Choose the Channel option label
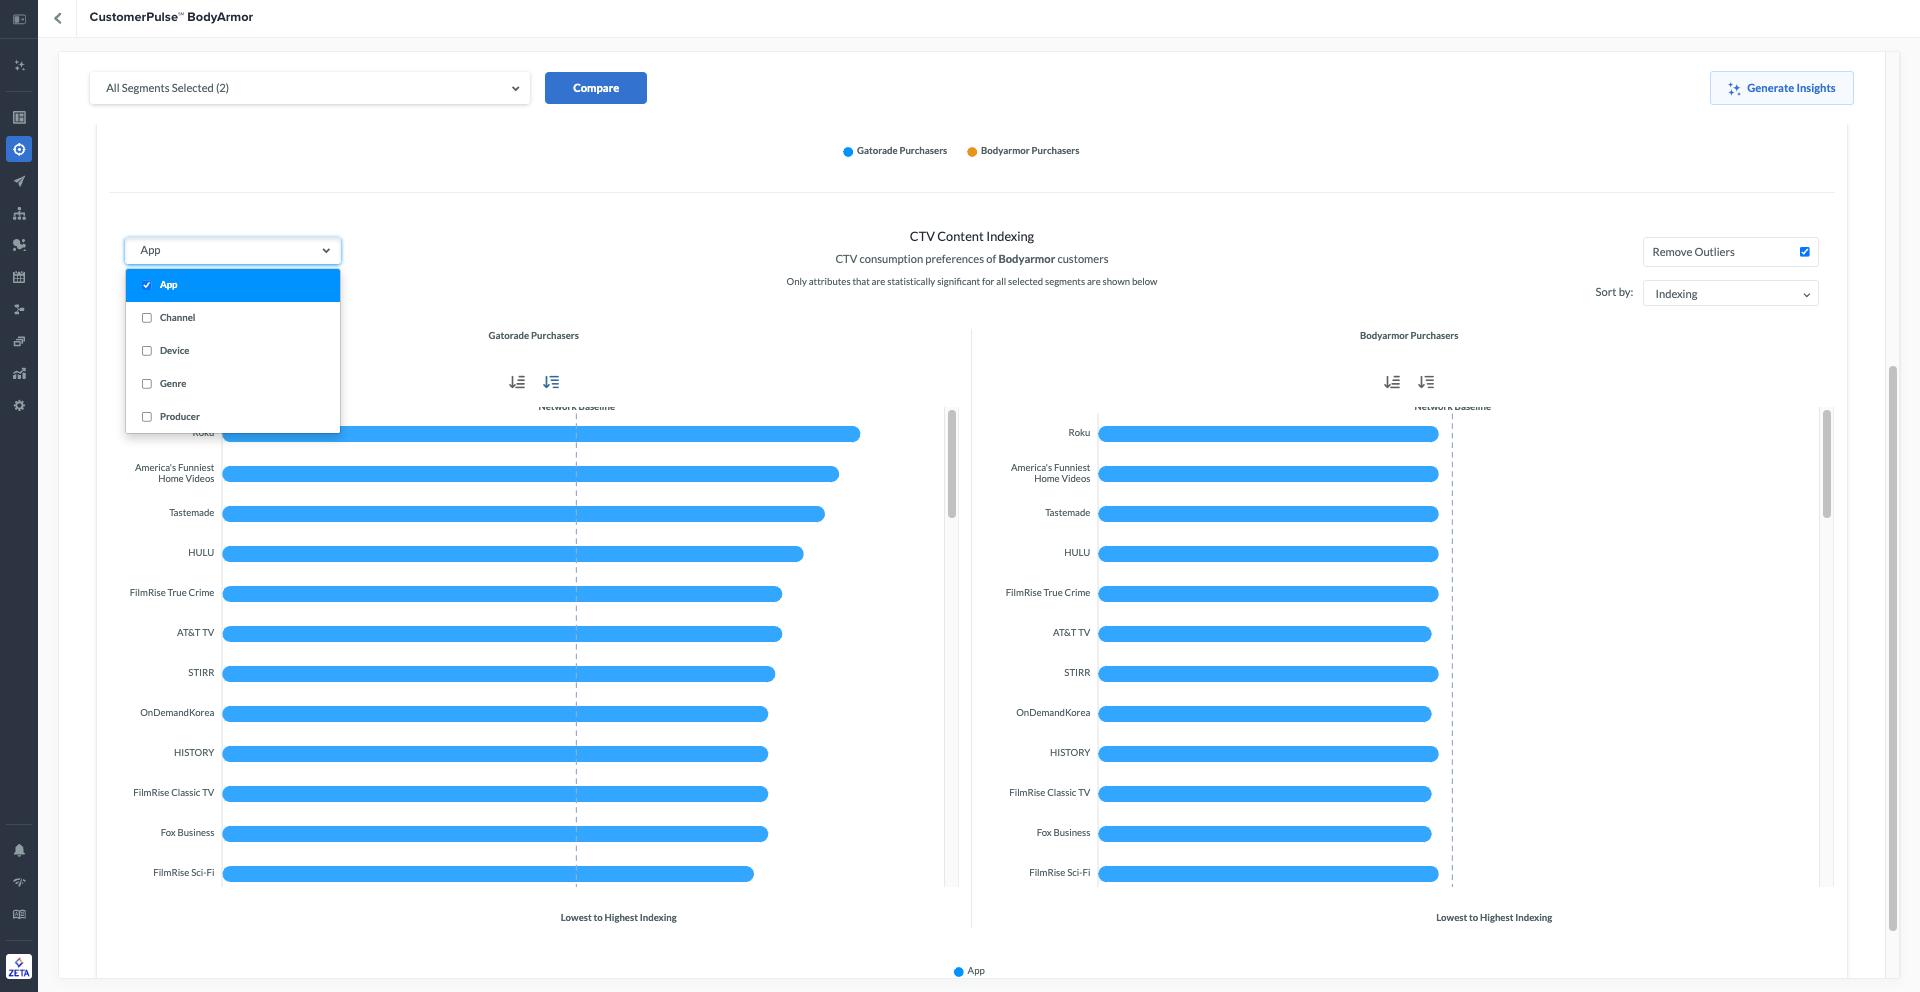1920x992 pixels. (177, 318)
